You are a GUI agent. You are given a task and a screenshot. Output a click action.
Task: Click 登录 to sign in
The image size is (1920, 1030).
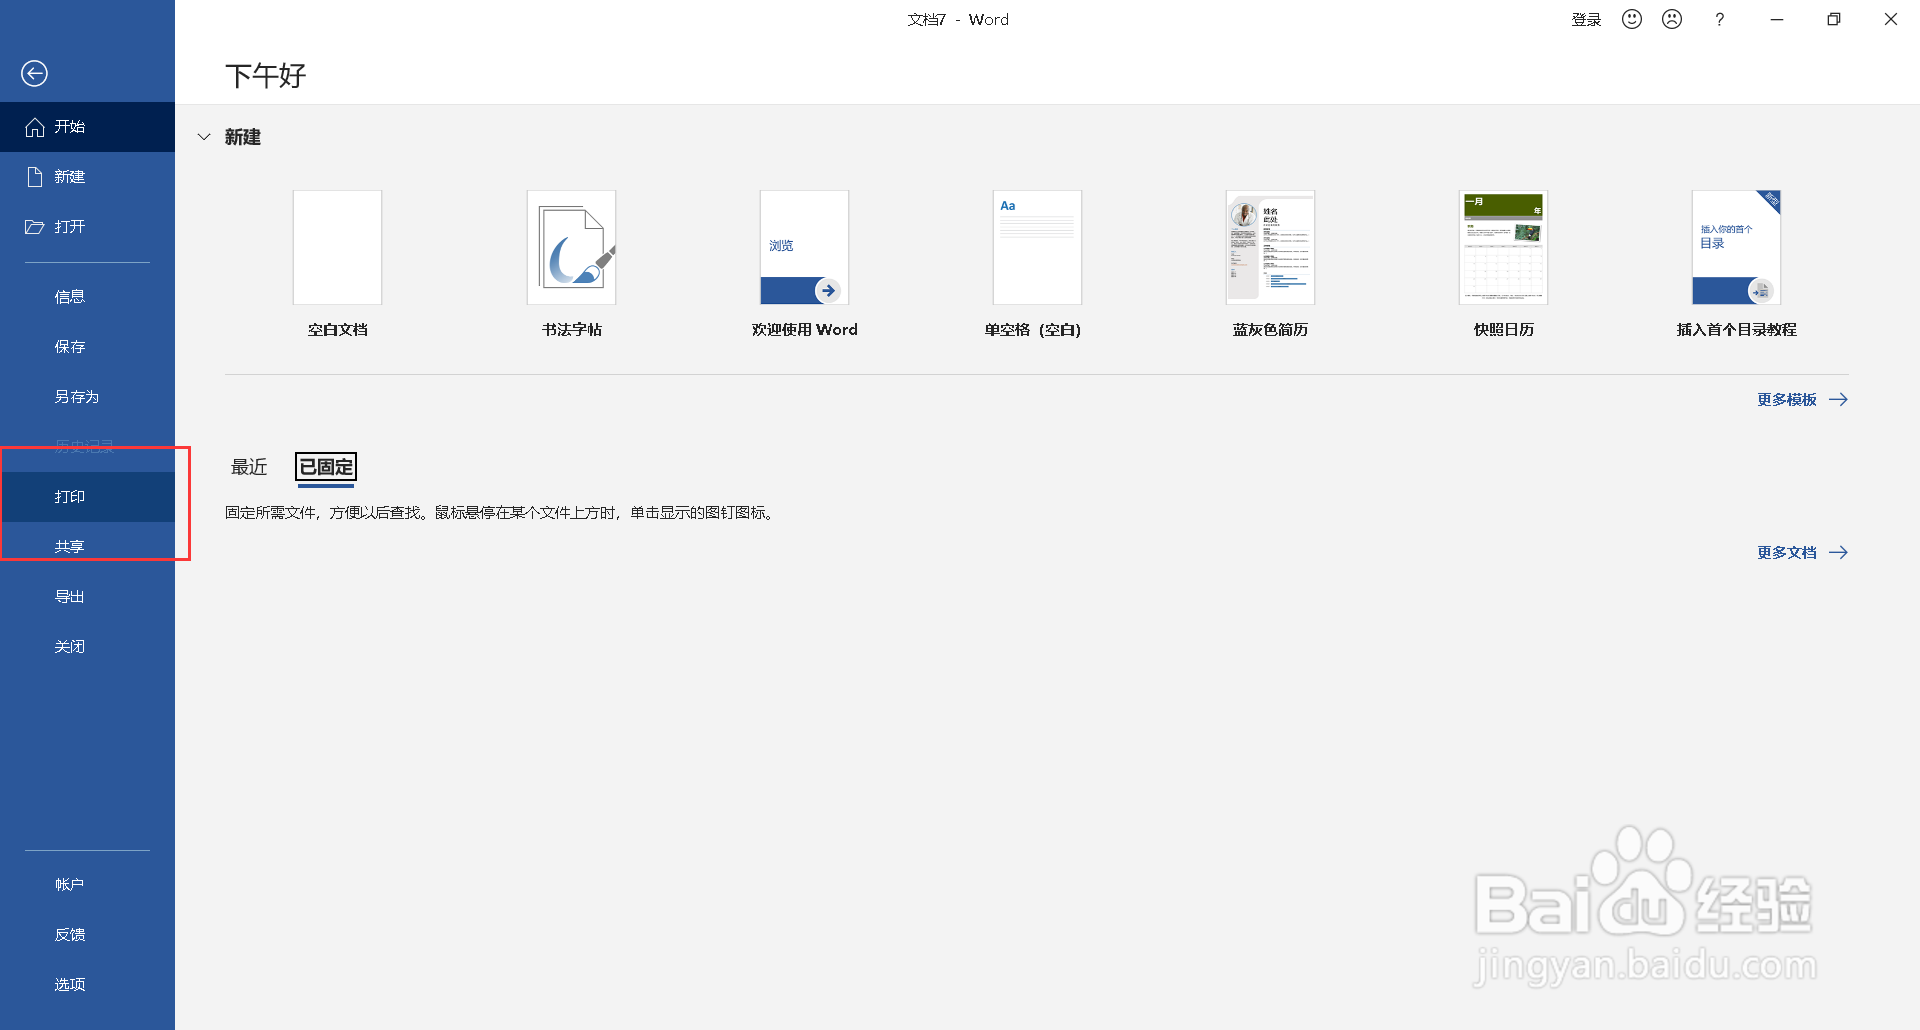pyautogui.click(x=1586, y=20)
